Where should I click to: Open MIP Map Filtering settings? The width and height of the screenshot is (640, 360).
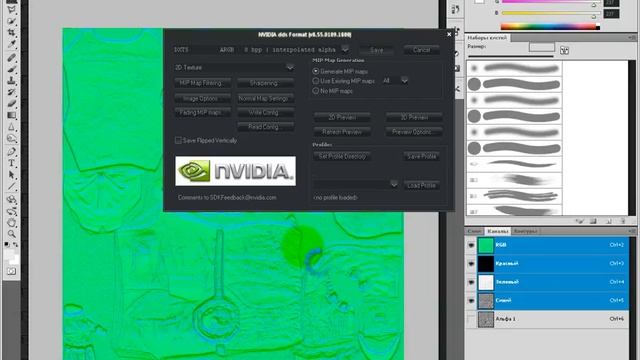202,83
